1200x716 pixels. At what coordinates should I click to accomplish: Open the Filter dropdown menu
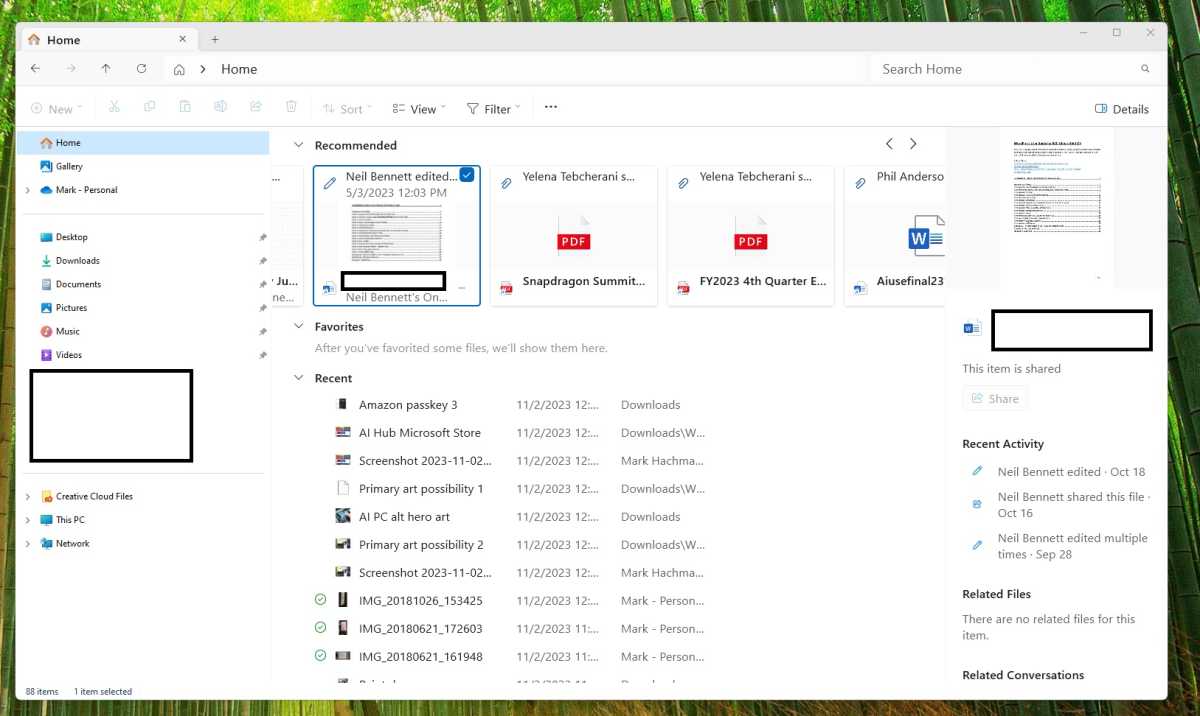(494, 109)
